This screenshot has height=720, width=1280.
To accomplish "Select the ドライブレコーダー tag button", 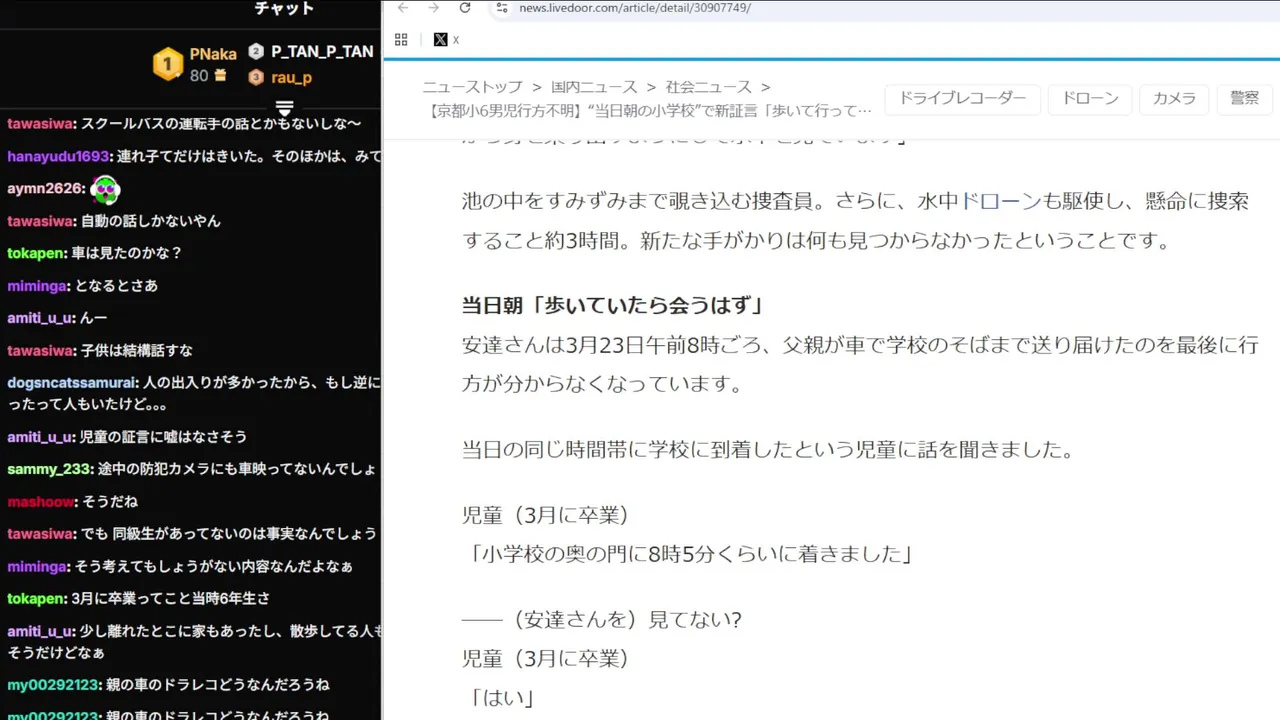I will 963,98.
